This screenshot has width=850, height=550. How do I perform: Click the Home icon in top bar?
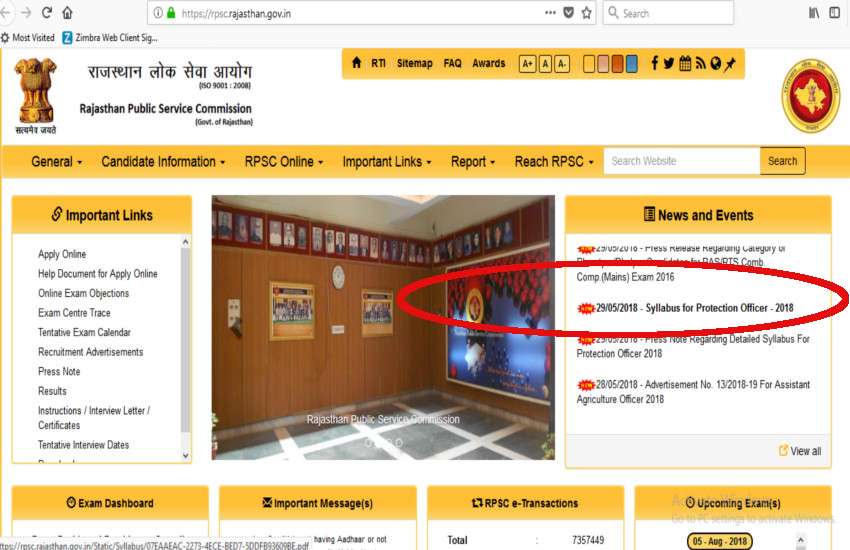tap(357, 63)
